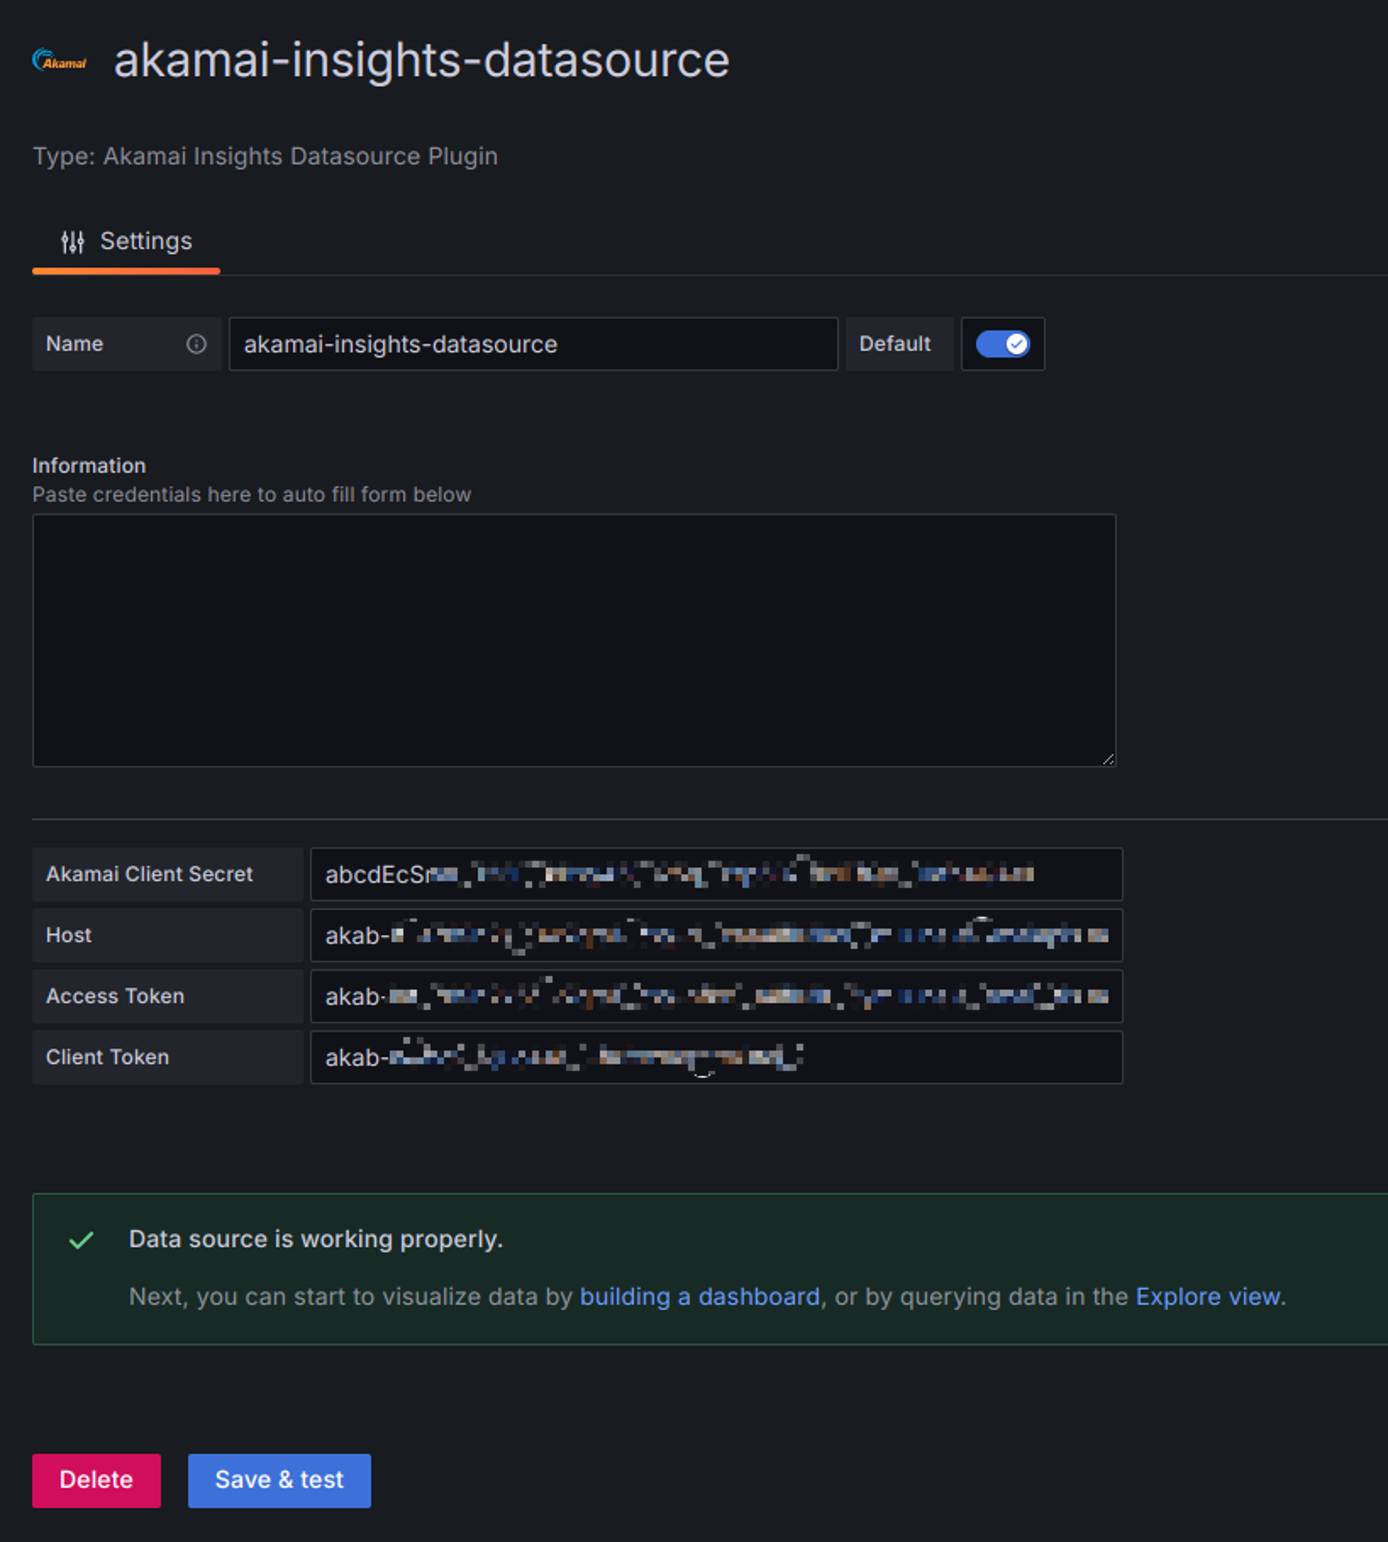The image size is (1388, 1542).
Task: Grab the Information textarea resize handle
Action: 1108,759
